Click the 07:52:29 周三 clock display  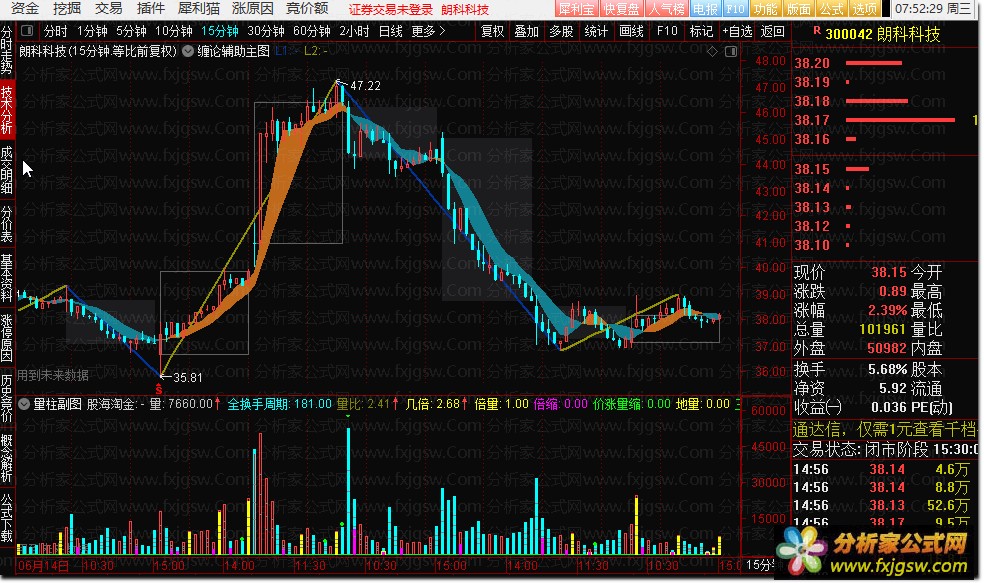[934, 9]
